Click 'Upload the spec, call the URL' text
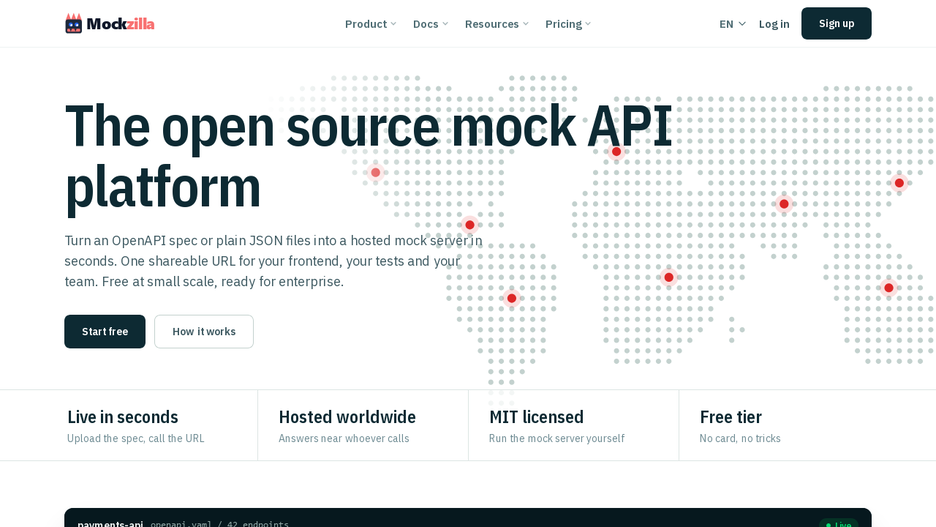Image resolution: width=936 pixels, height=527 pixels. (136, 438)
